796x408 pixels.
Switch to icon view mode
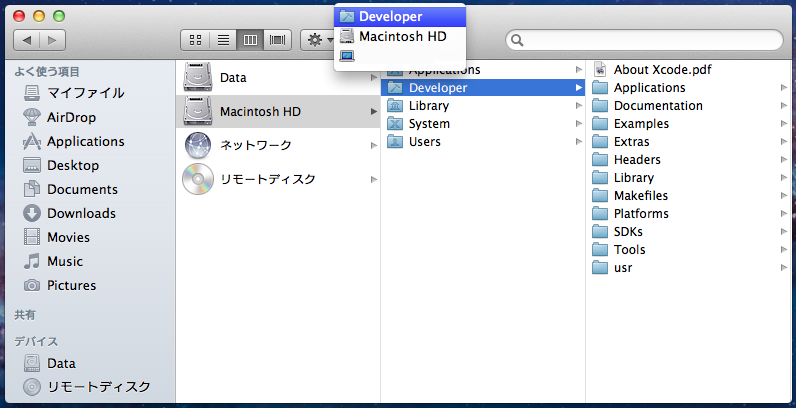tap(195, 40)
